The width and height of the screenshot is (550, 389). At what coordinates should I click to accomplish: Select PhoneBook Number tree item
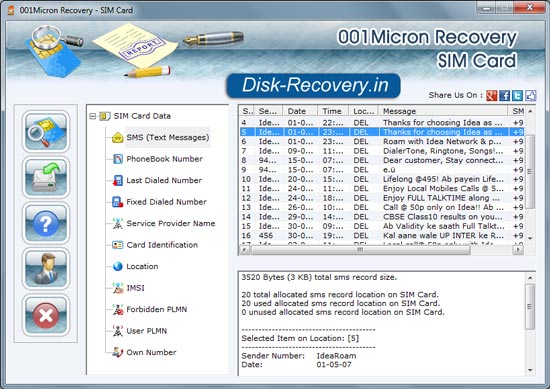pos(165,159)
